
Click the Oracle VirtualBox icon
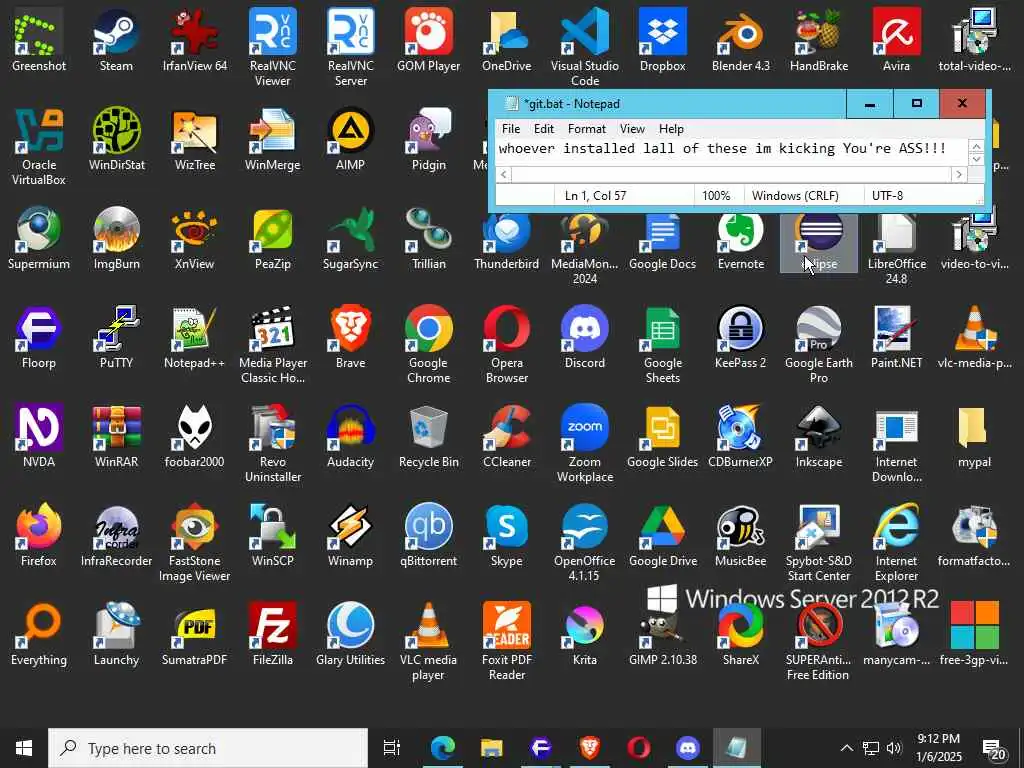tap(39, 146)
